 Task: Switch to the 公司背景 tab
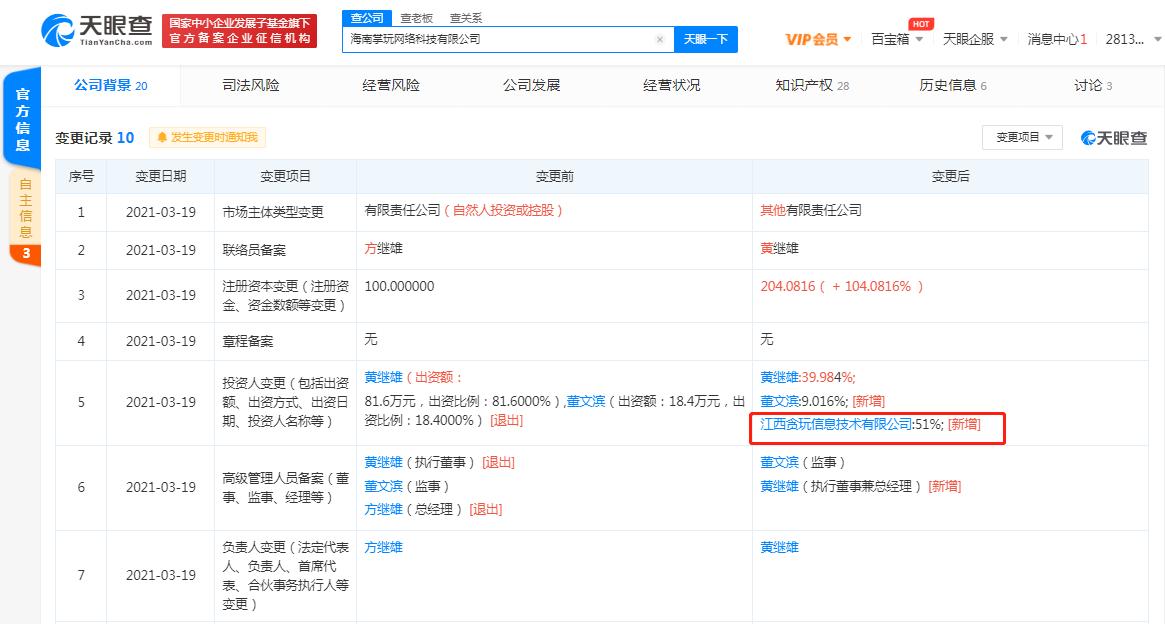point(111,85)
